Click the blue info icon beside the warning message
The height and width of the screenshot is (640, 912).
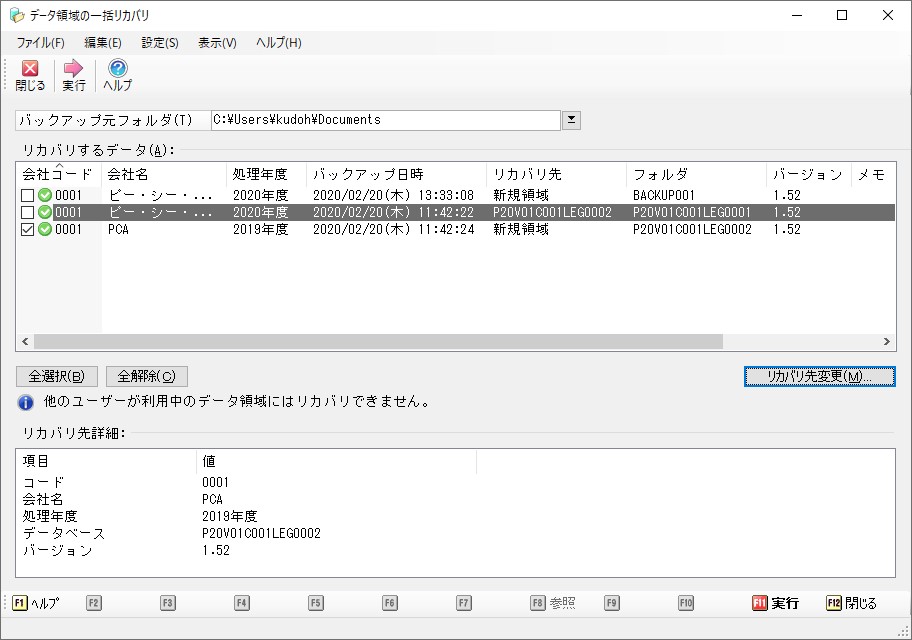(x=26, y=402)
